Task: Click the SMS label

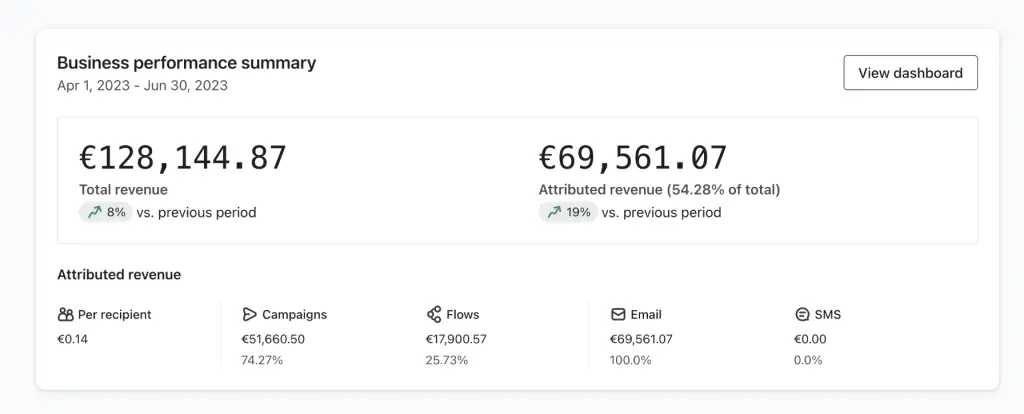Action: [828, 315]
